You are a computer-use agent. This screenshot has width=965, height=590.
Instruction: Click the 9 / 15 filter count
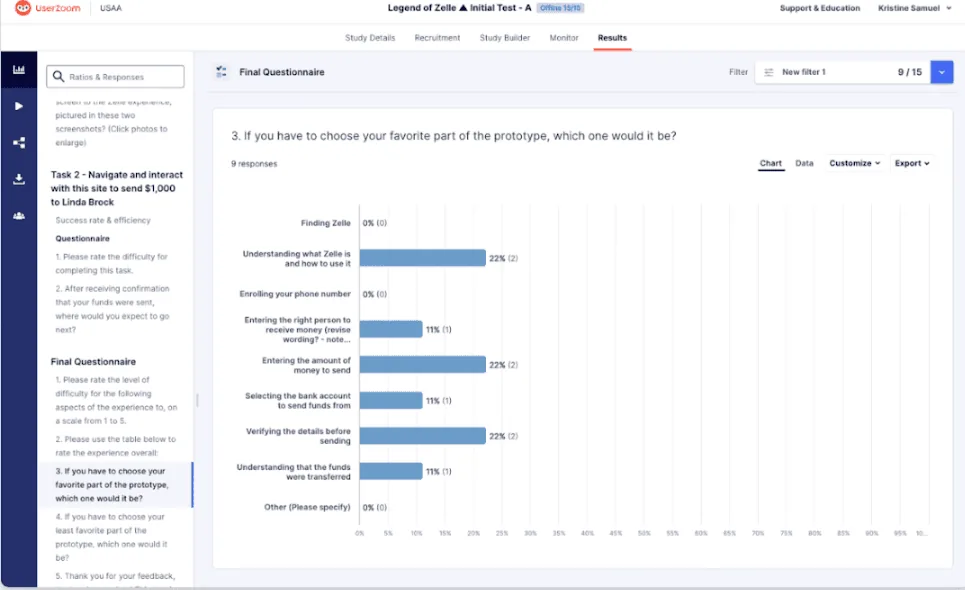click(910, 72)
